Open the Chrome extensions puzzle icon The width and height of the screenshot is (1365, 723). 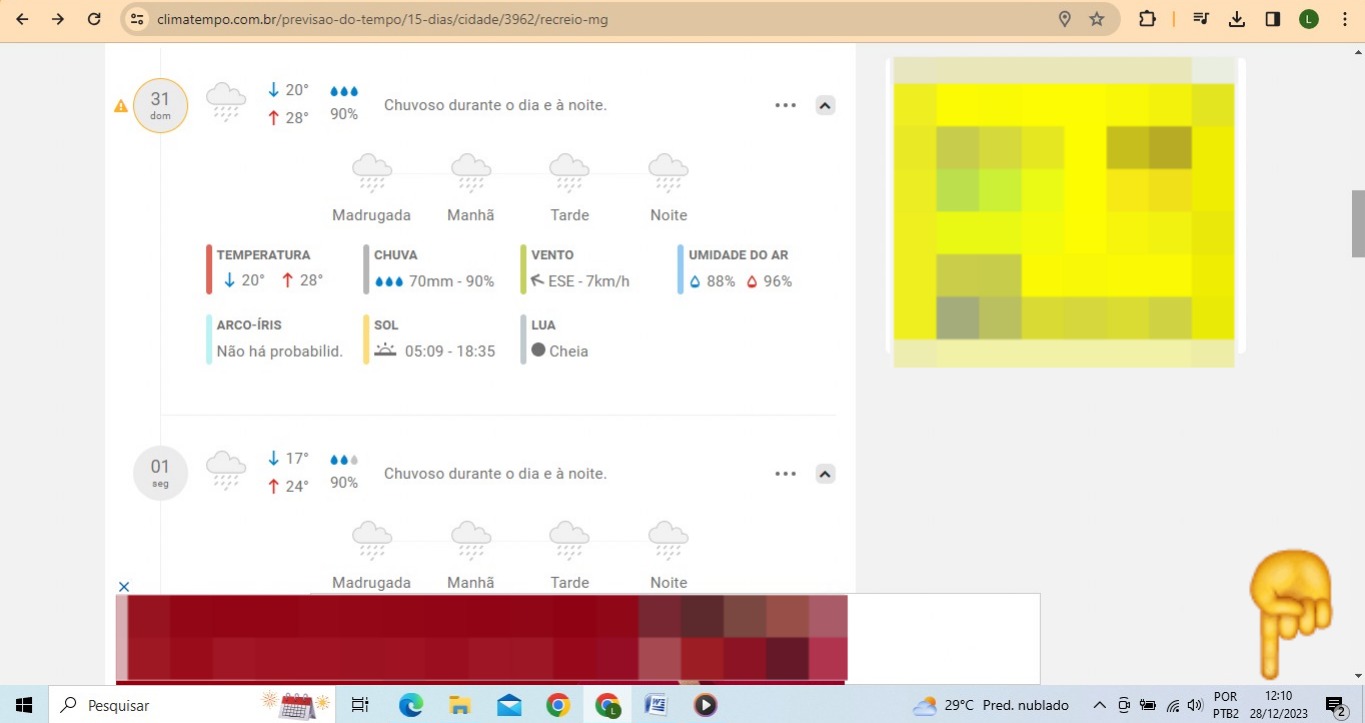[x=1147, y=19]
